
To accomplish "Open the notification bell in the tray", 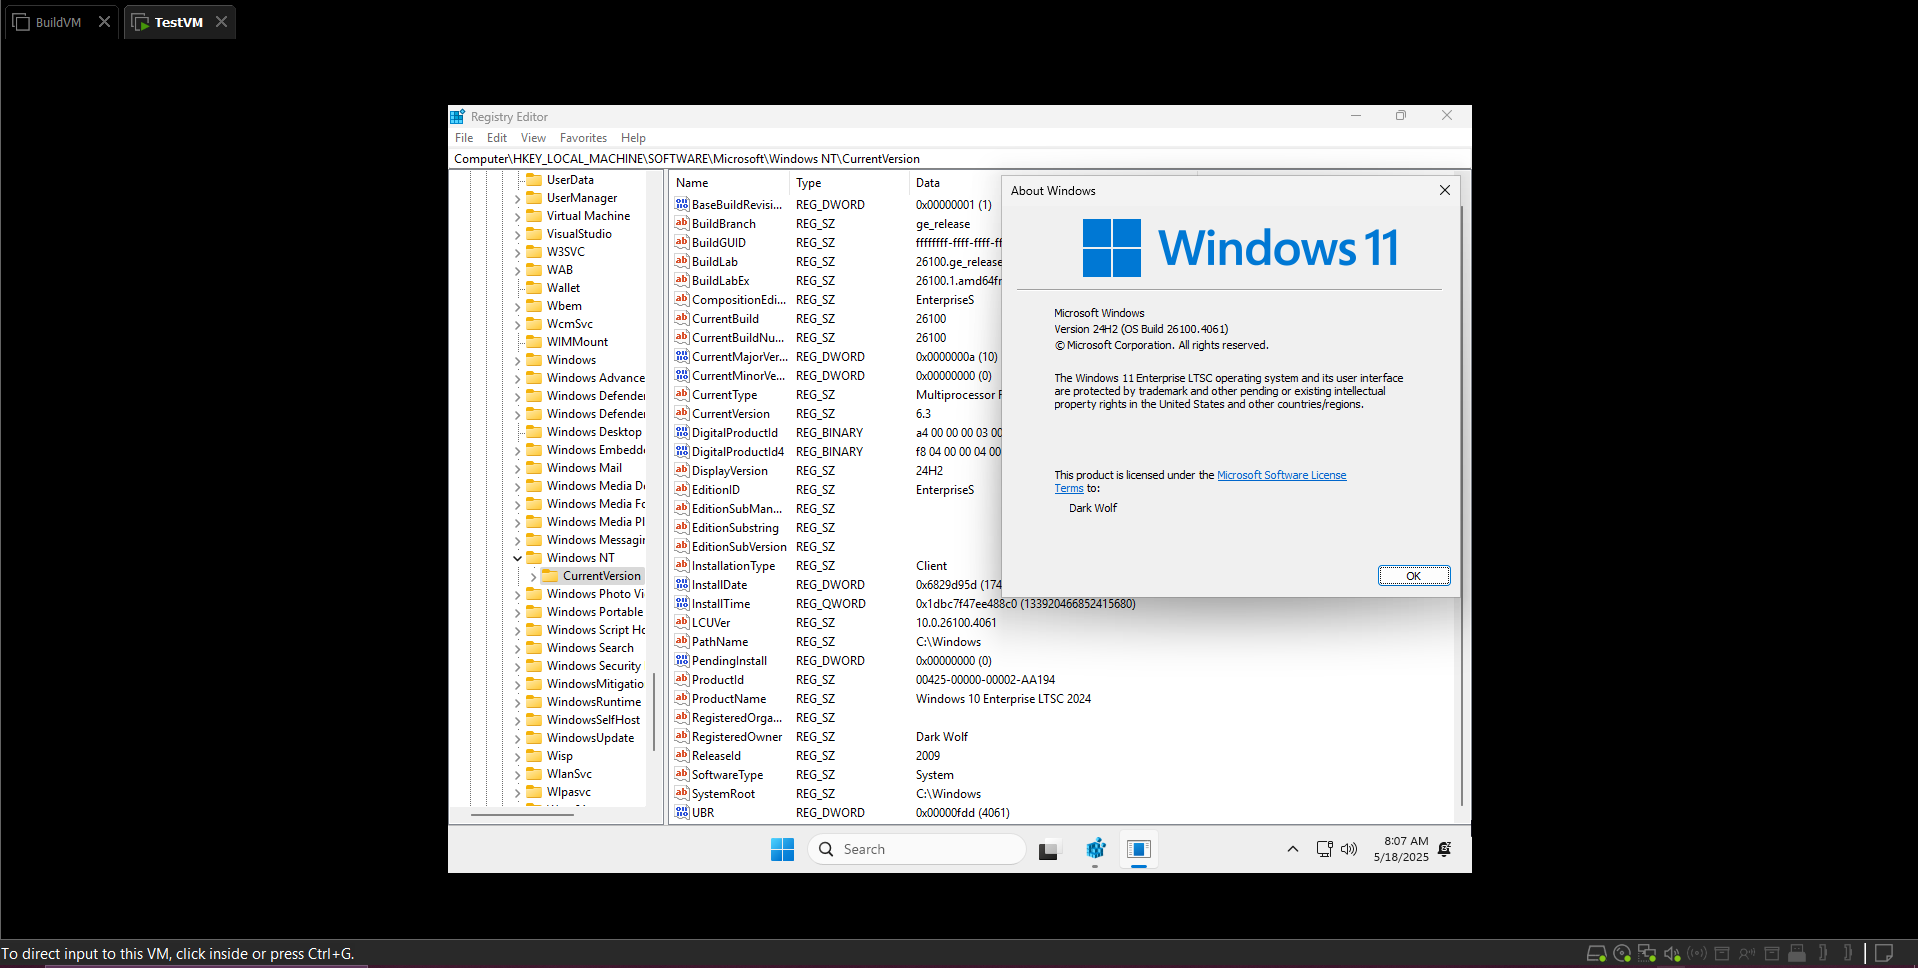I will 1444,849.
